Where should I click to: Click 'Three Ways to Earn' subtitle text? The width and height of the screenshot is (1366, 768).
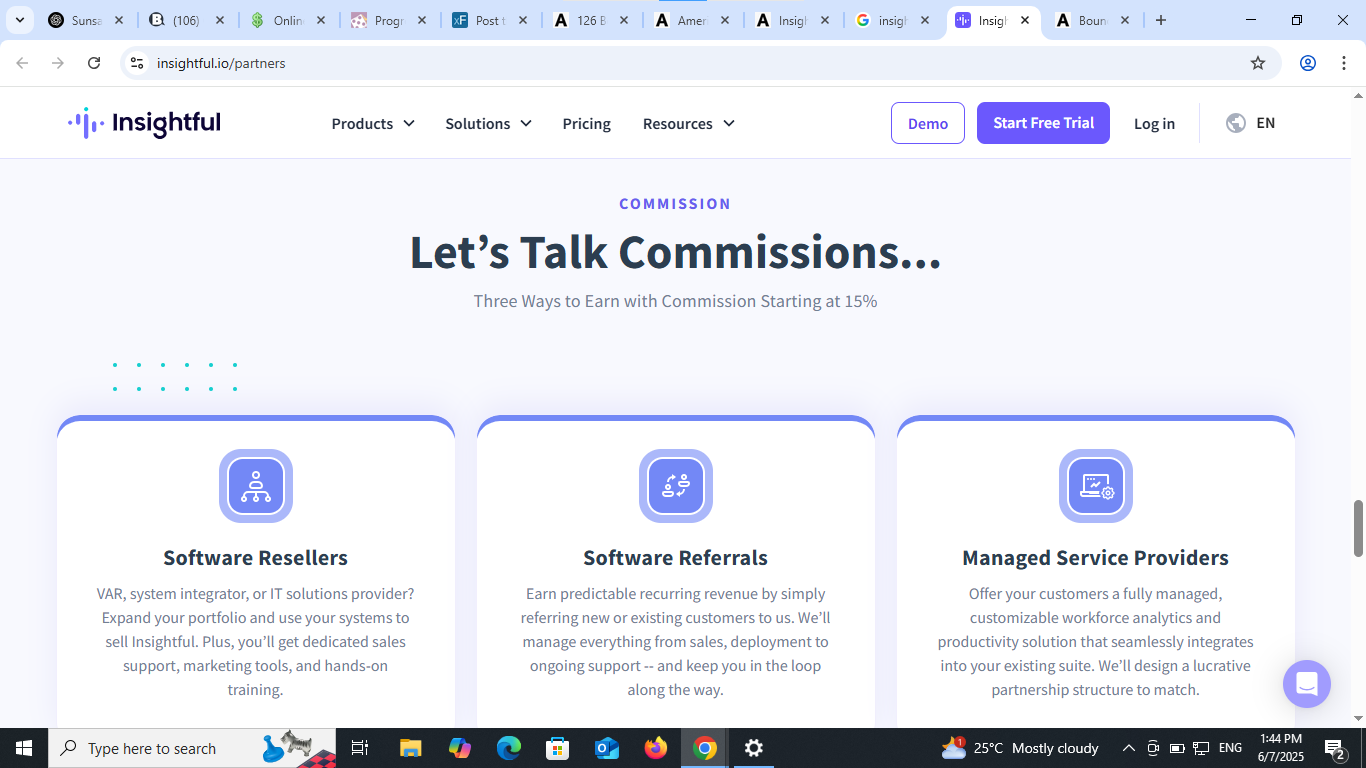point(676,301)
